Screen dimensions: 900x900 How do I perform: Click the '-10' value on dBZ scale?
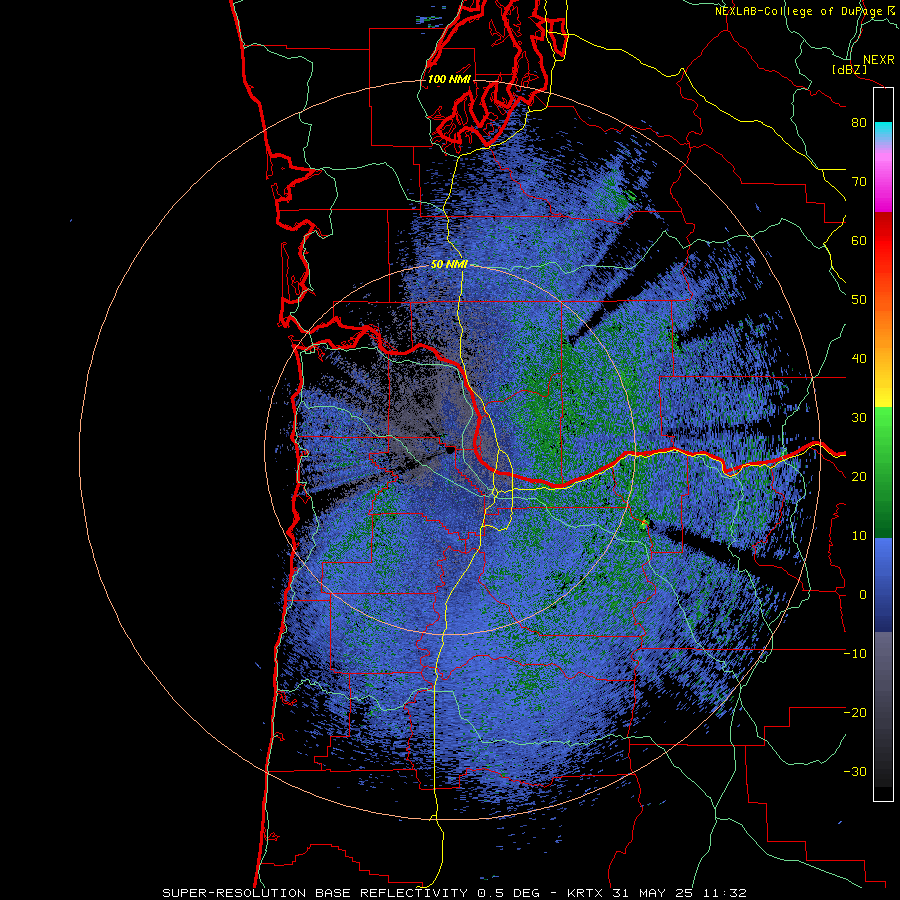[855, 654]
